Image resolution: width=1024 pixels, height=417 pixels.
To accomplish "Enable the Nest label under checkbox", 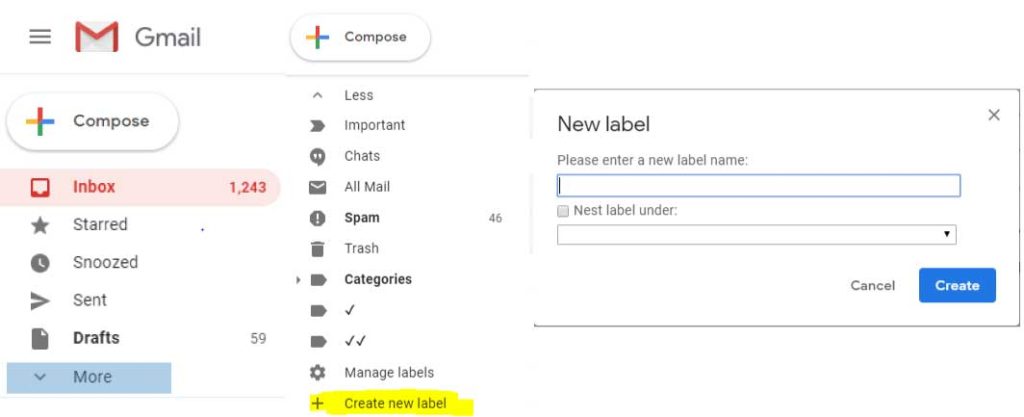I will pos(564,211).
